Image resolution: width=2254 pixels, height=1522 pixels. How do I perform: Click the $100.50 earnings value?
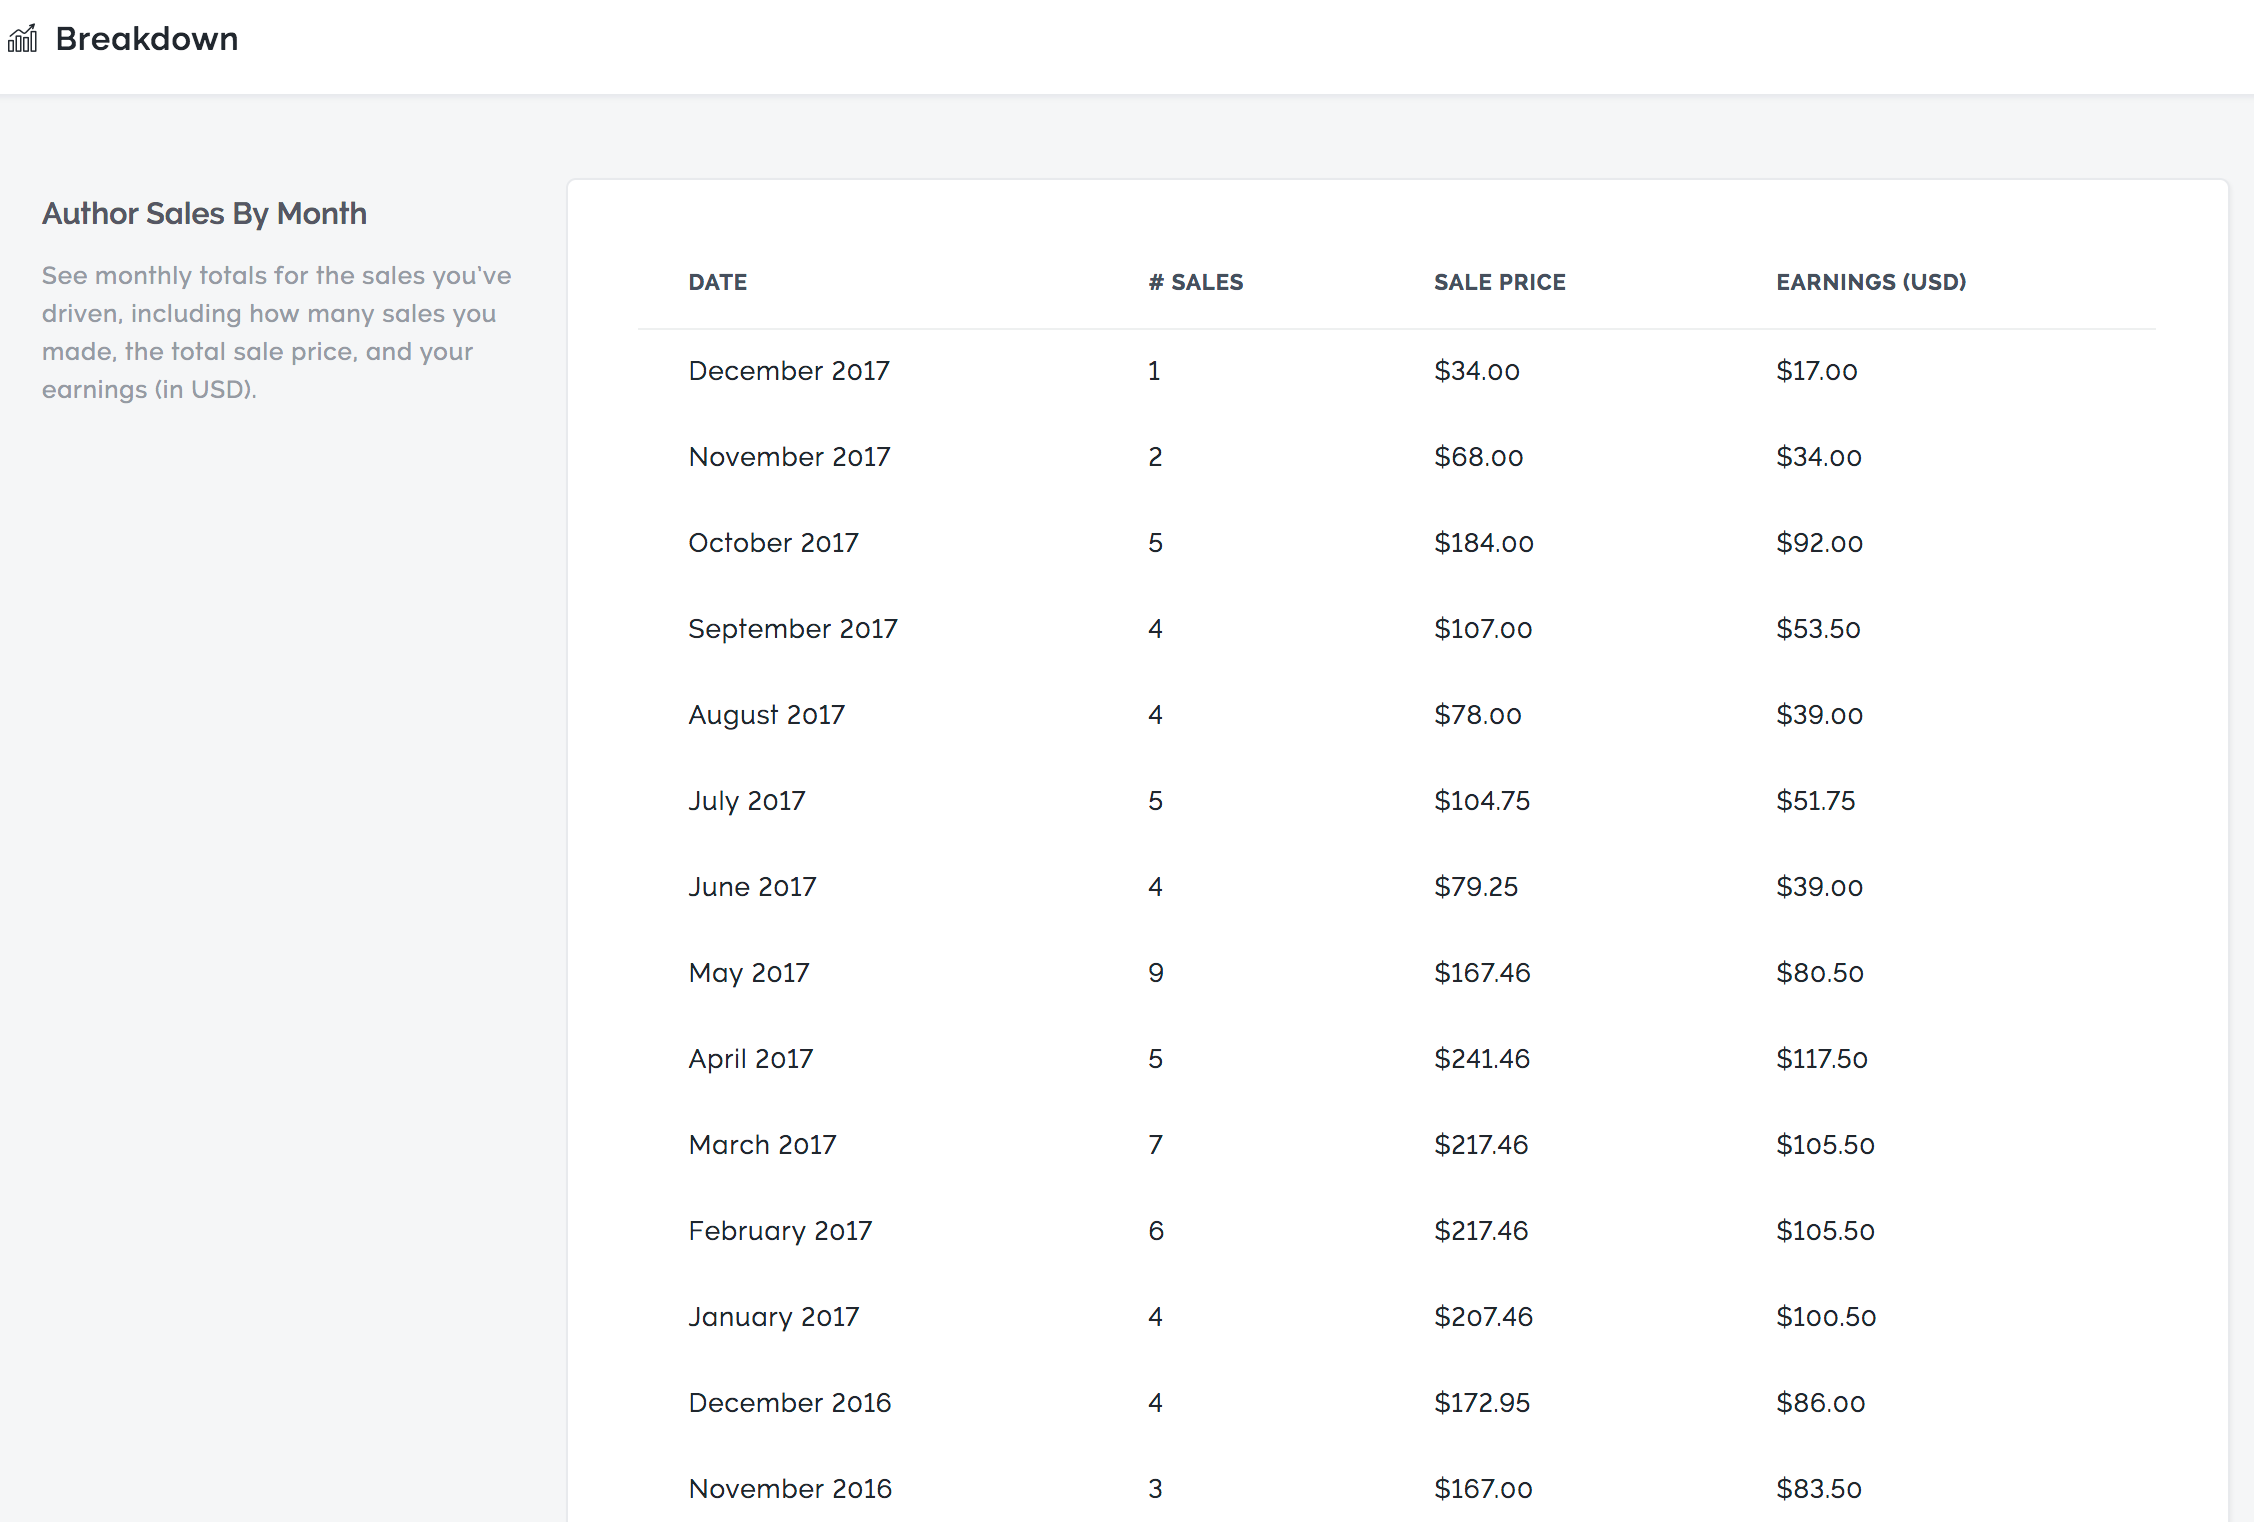pos(1826,1317)
